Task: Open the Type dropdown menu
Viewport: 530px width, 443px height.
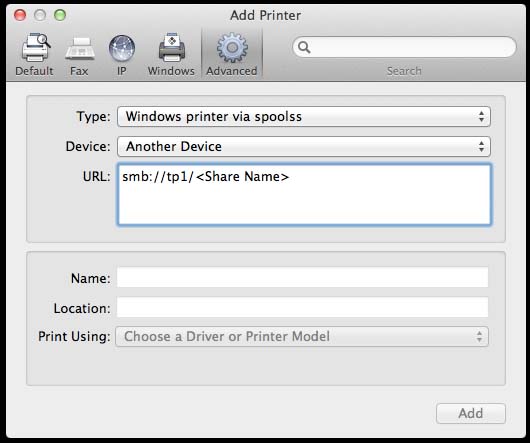Action: tap(304, 117)
